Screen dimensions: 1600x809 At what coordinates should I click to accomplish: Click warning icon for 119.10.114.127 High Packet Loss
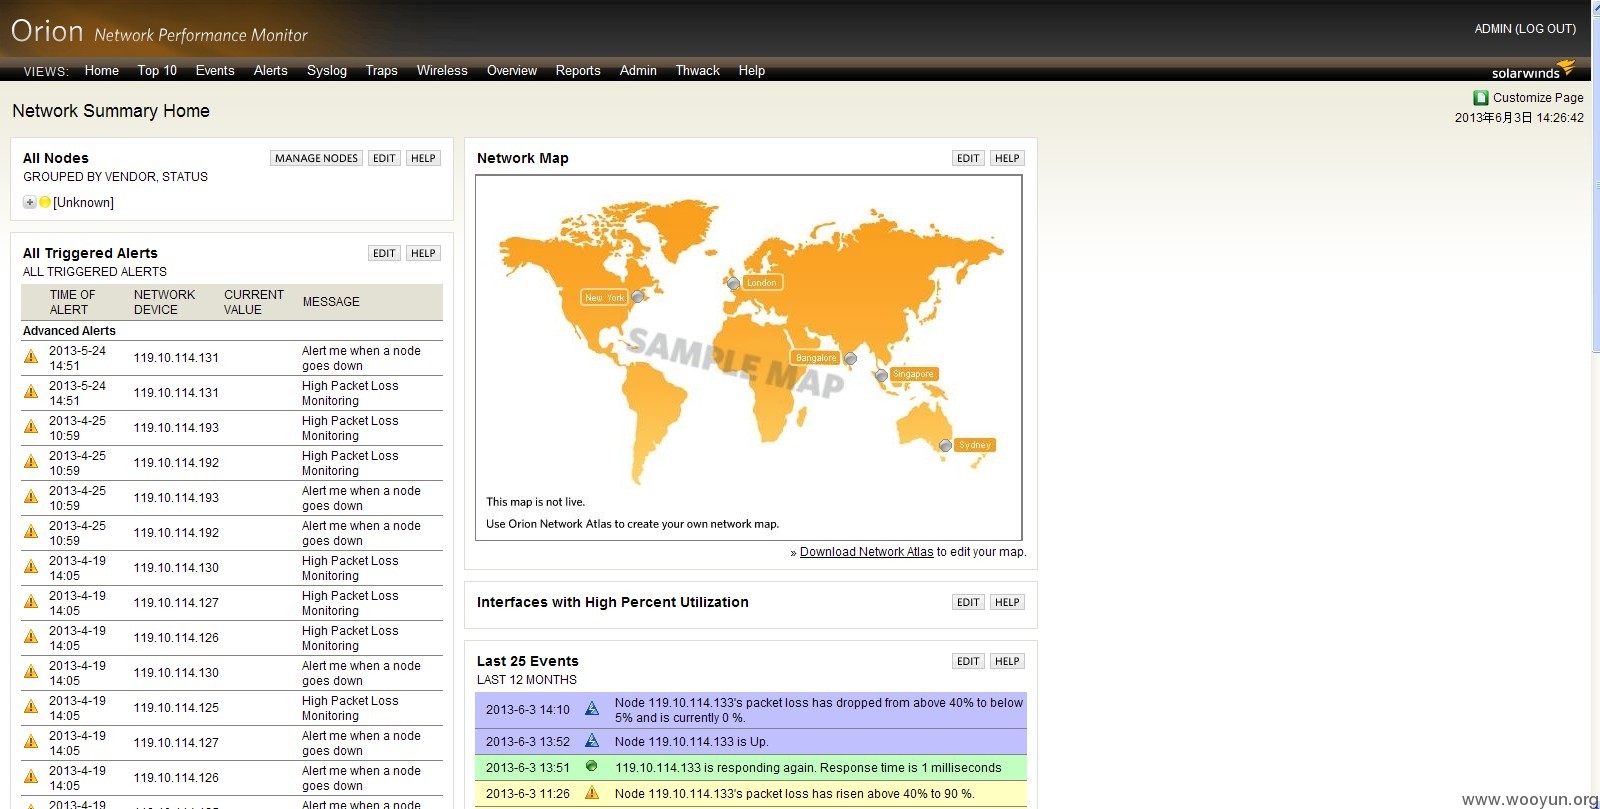31,602
